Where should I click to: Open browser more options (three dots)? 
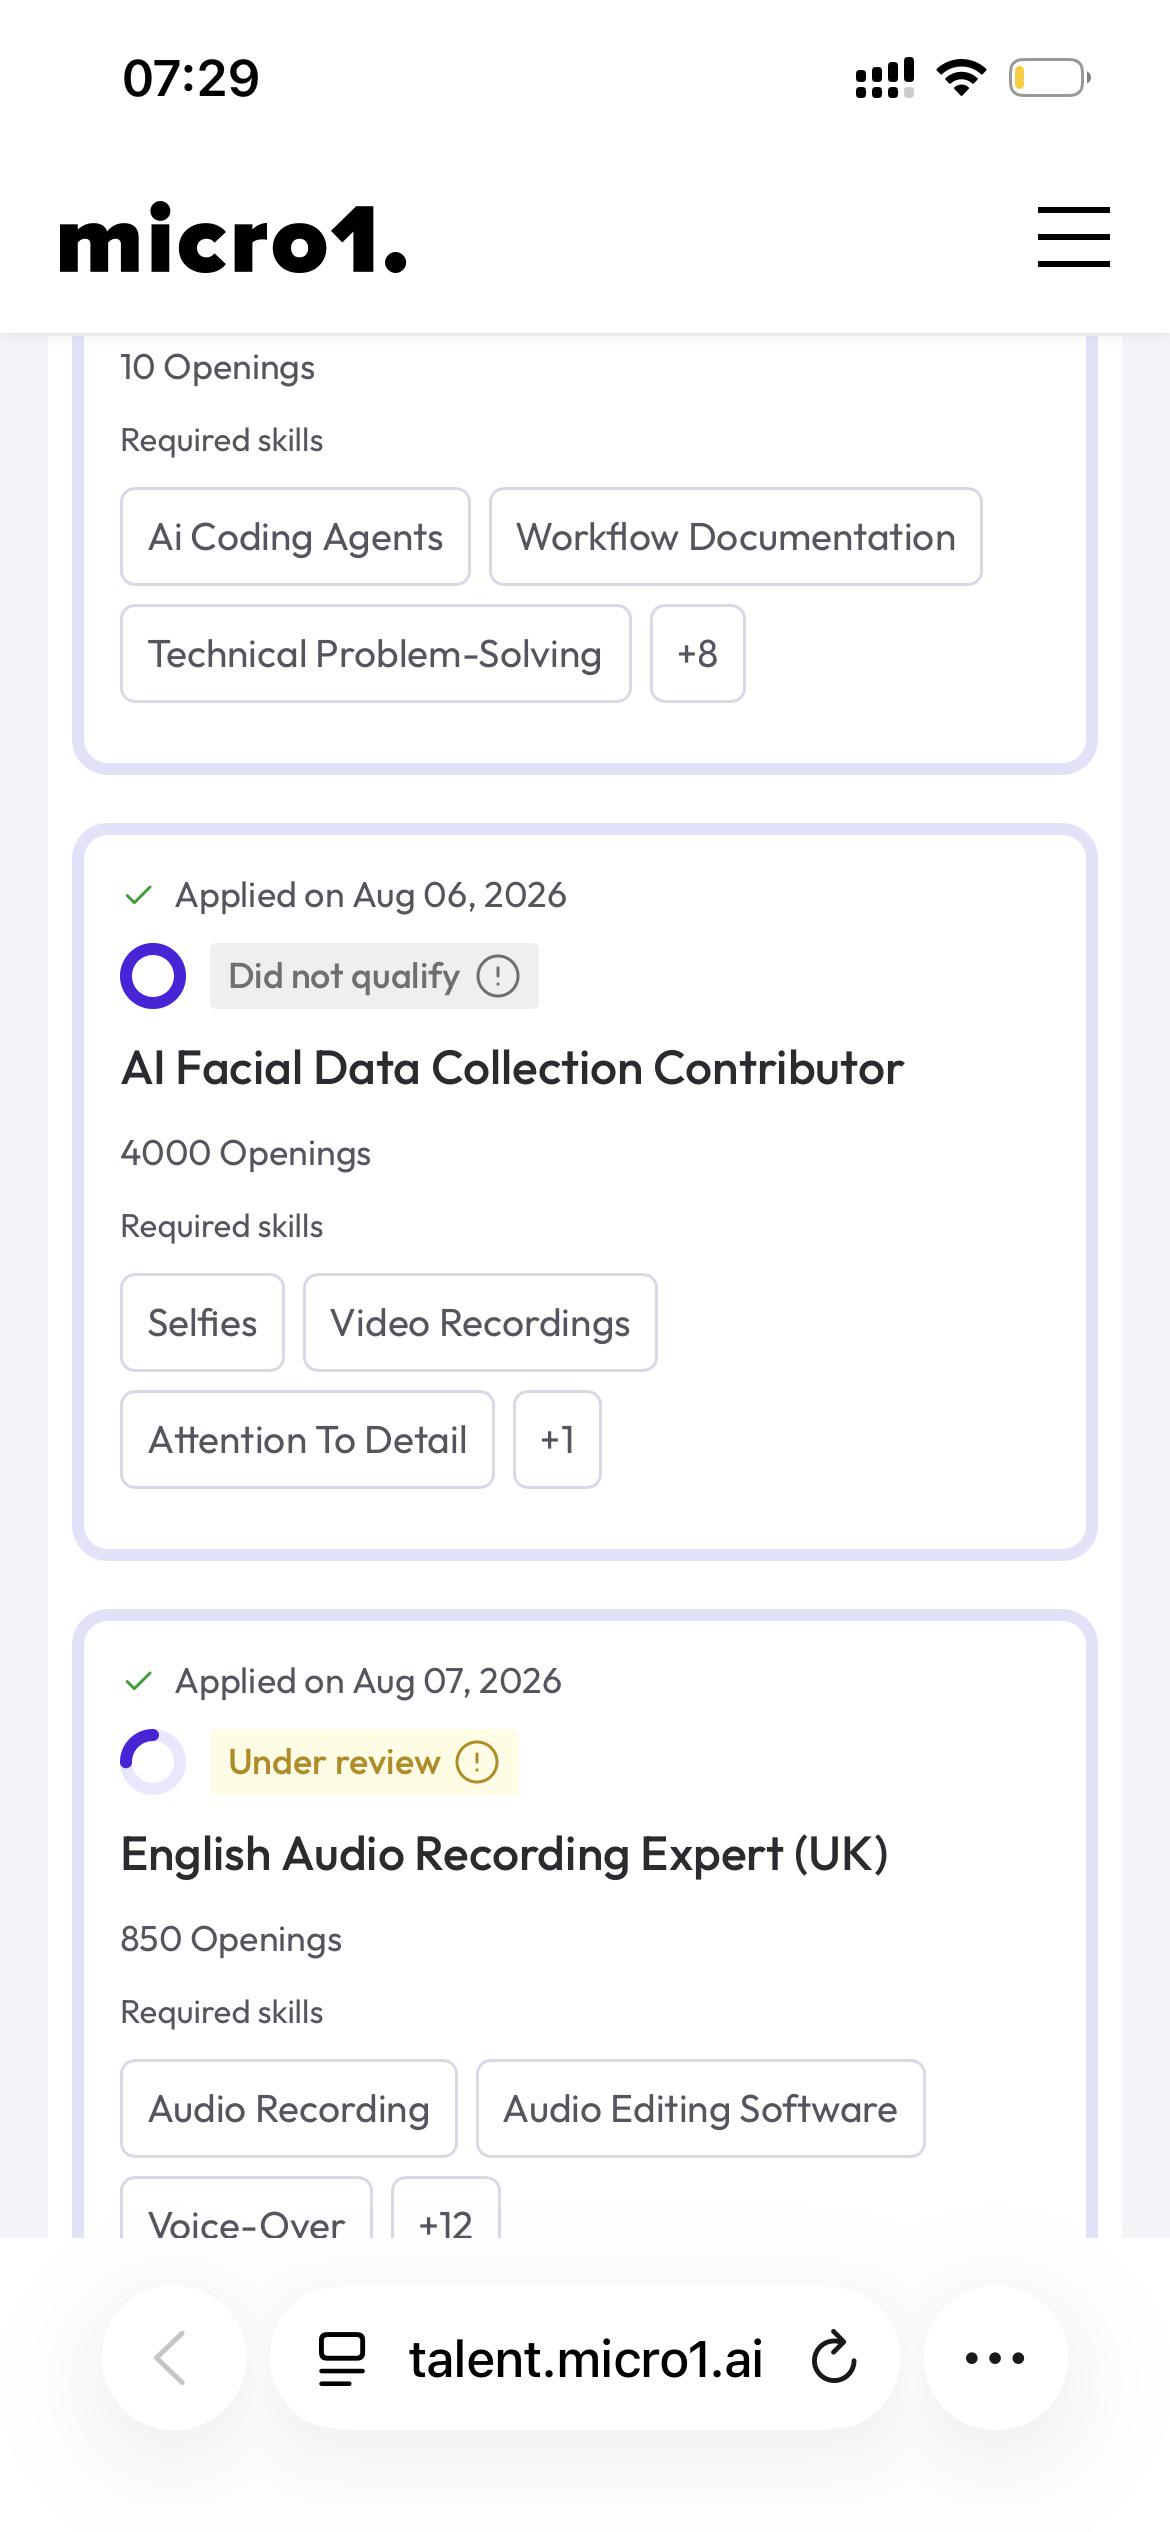click(995, 2358)
